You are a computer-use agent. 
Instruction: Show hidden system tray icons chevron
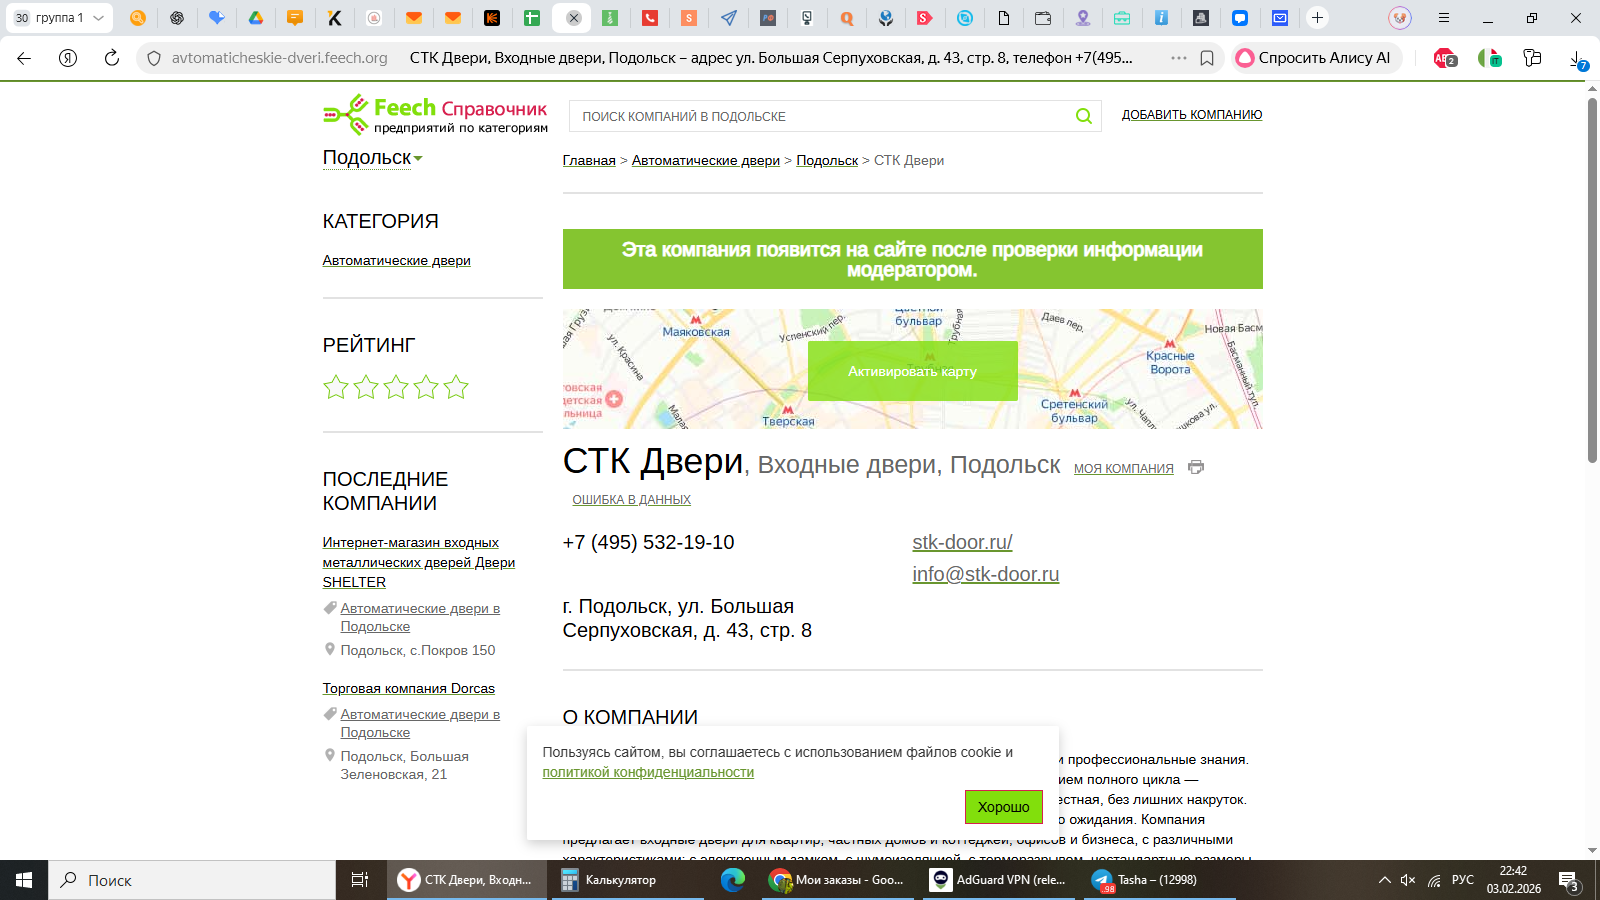coord(1384,880)
